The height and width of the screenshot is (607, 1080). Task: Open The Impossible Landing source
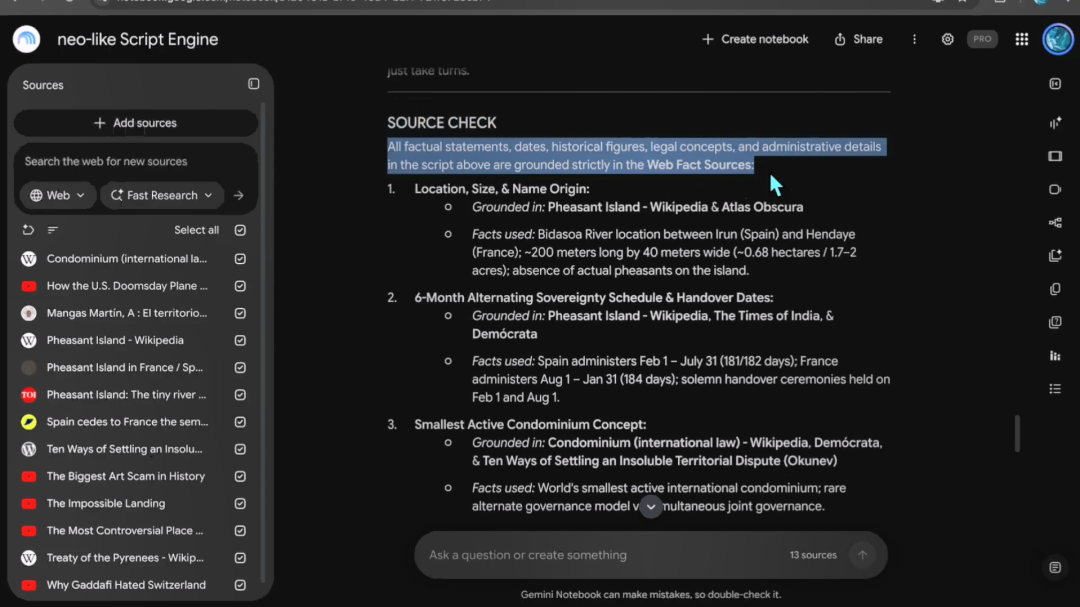(106, 504)
